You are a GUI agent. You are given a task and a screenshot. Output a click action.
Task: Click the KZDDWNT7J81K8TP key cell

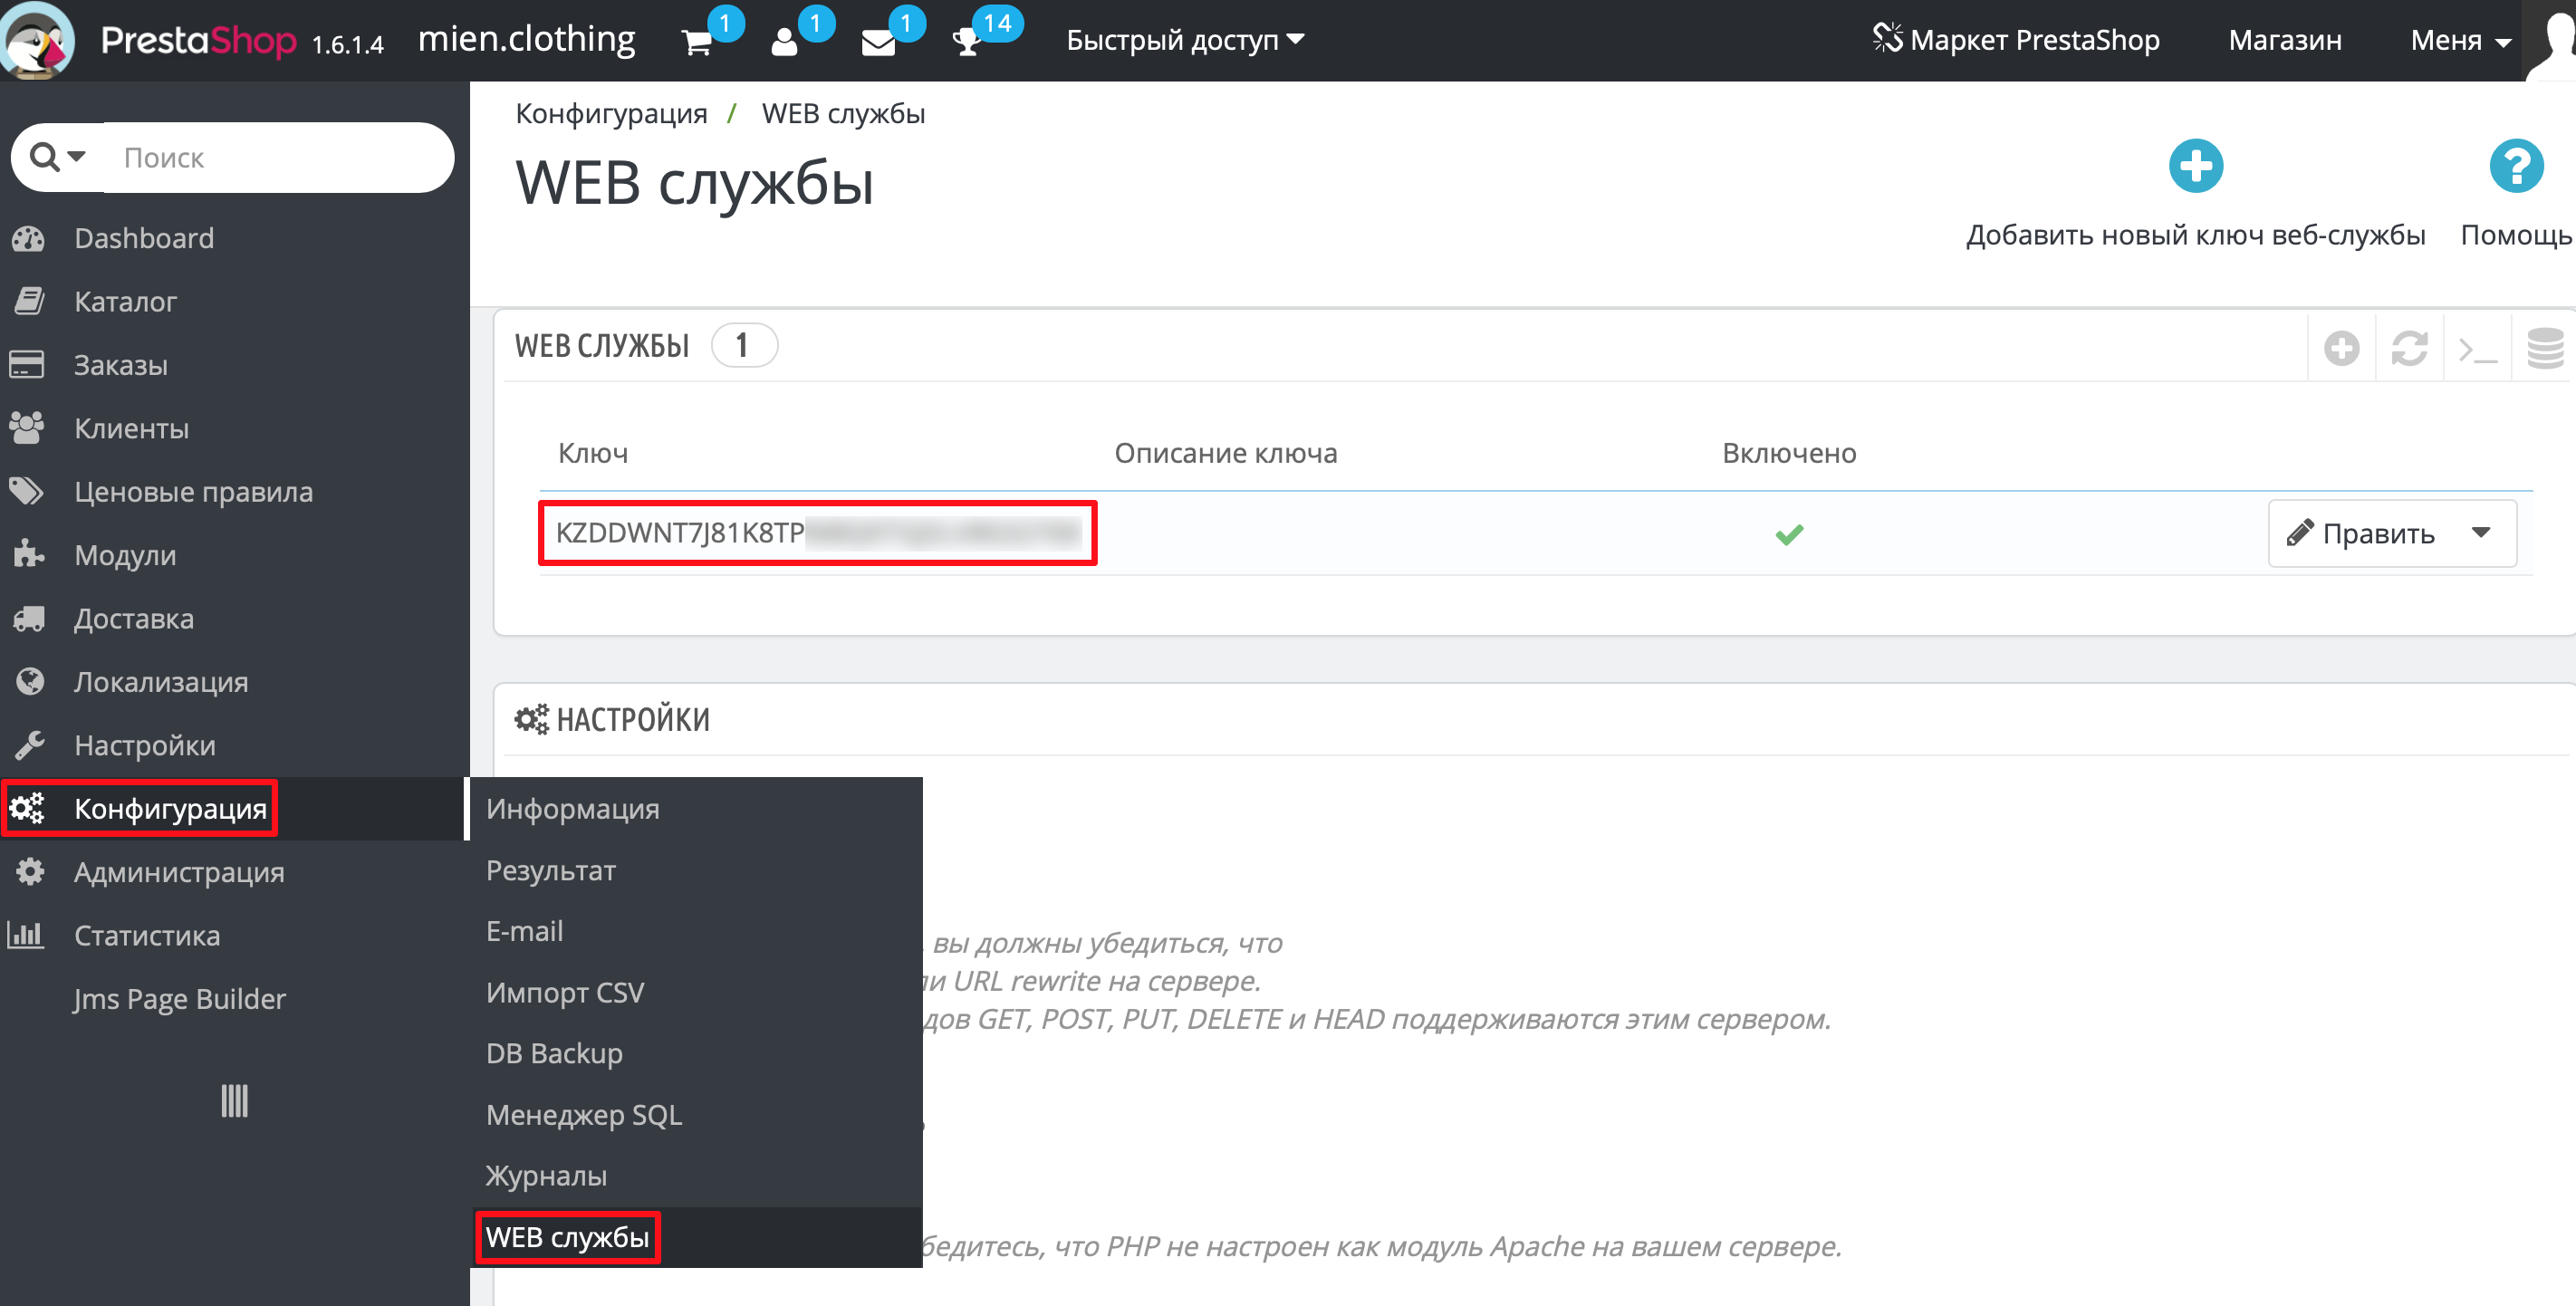[x=817, y=533]
